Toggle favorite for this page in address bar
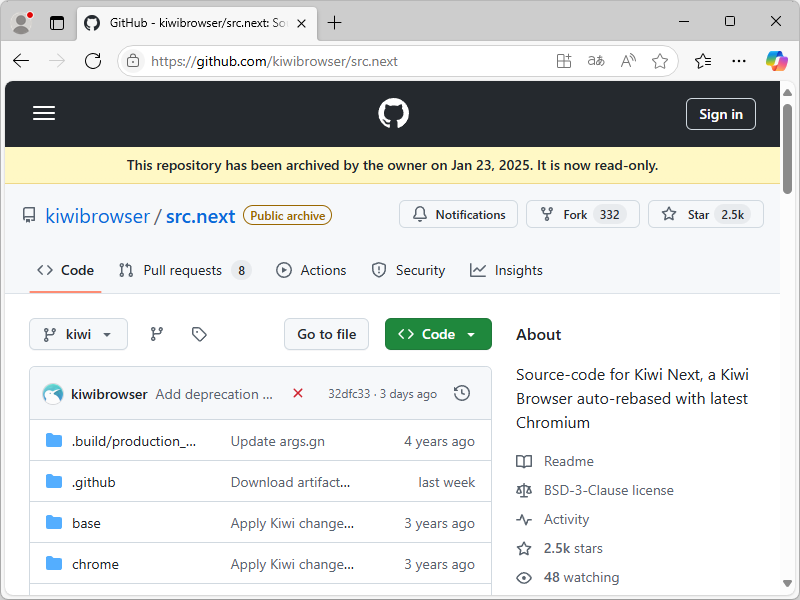Image resolution: width=800 pixels, height=600 pixels. pyautogui.click(x=660, y=61)
